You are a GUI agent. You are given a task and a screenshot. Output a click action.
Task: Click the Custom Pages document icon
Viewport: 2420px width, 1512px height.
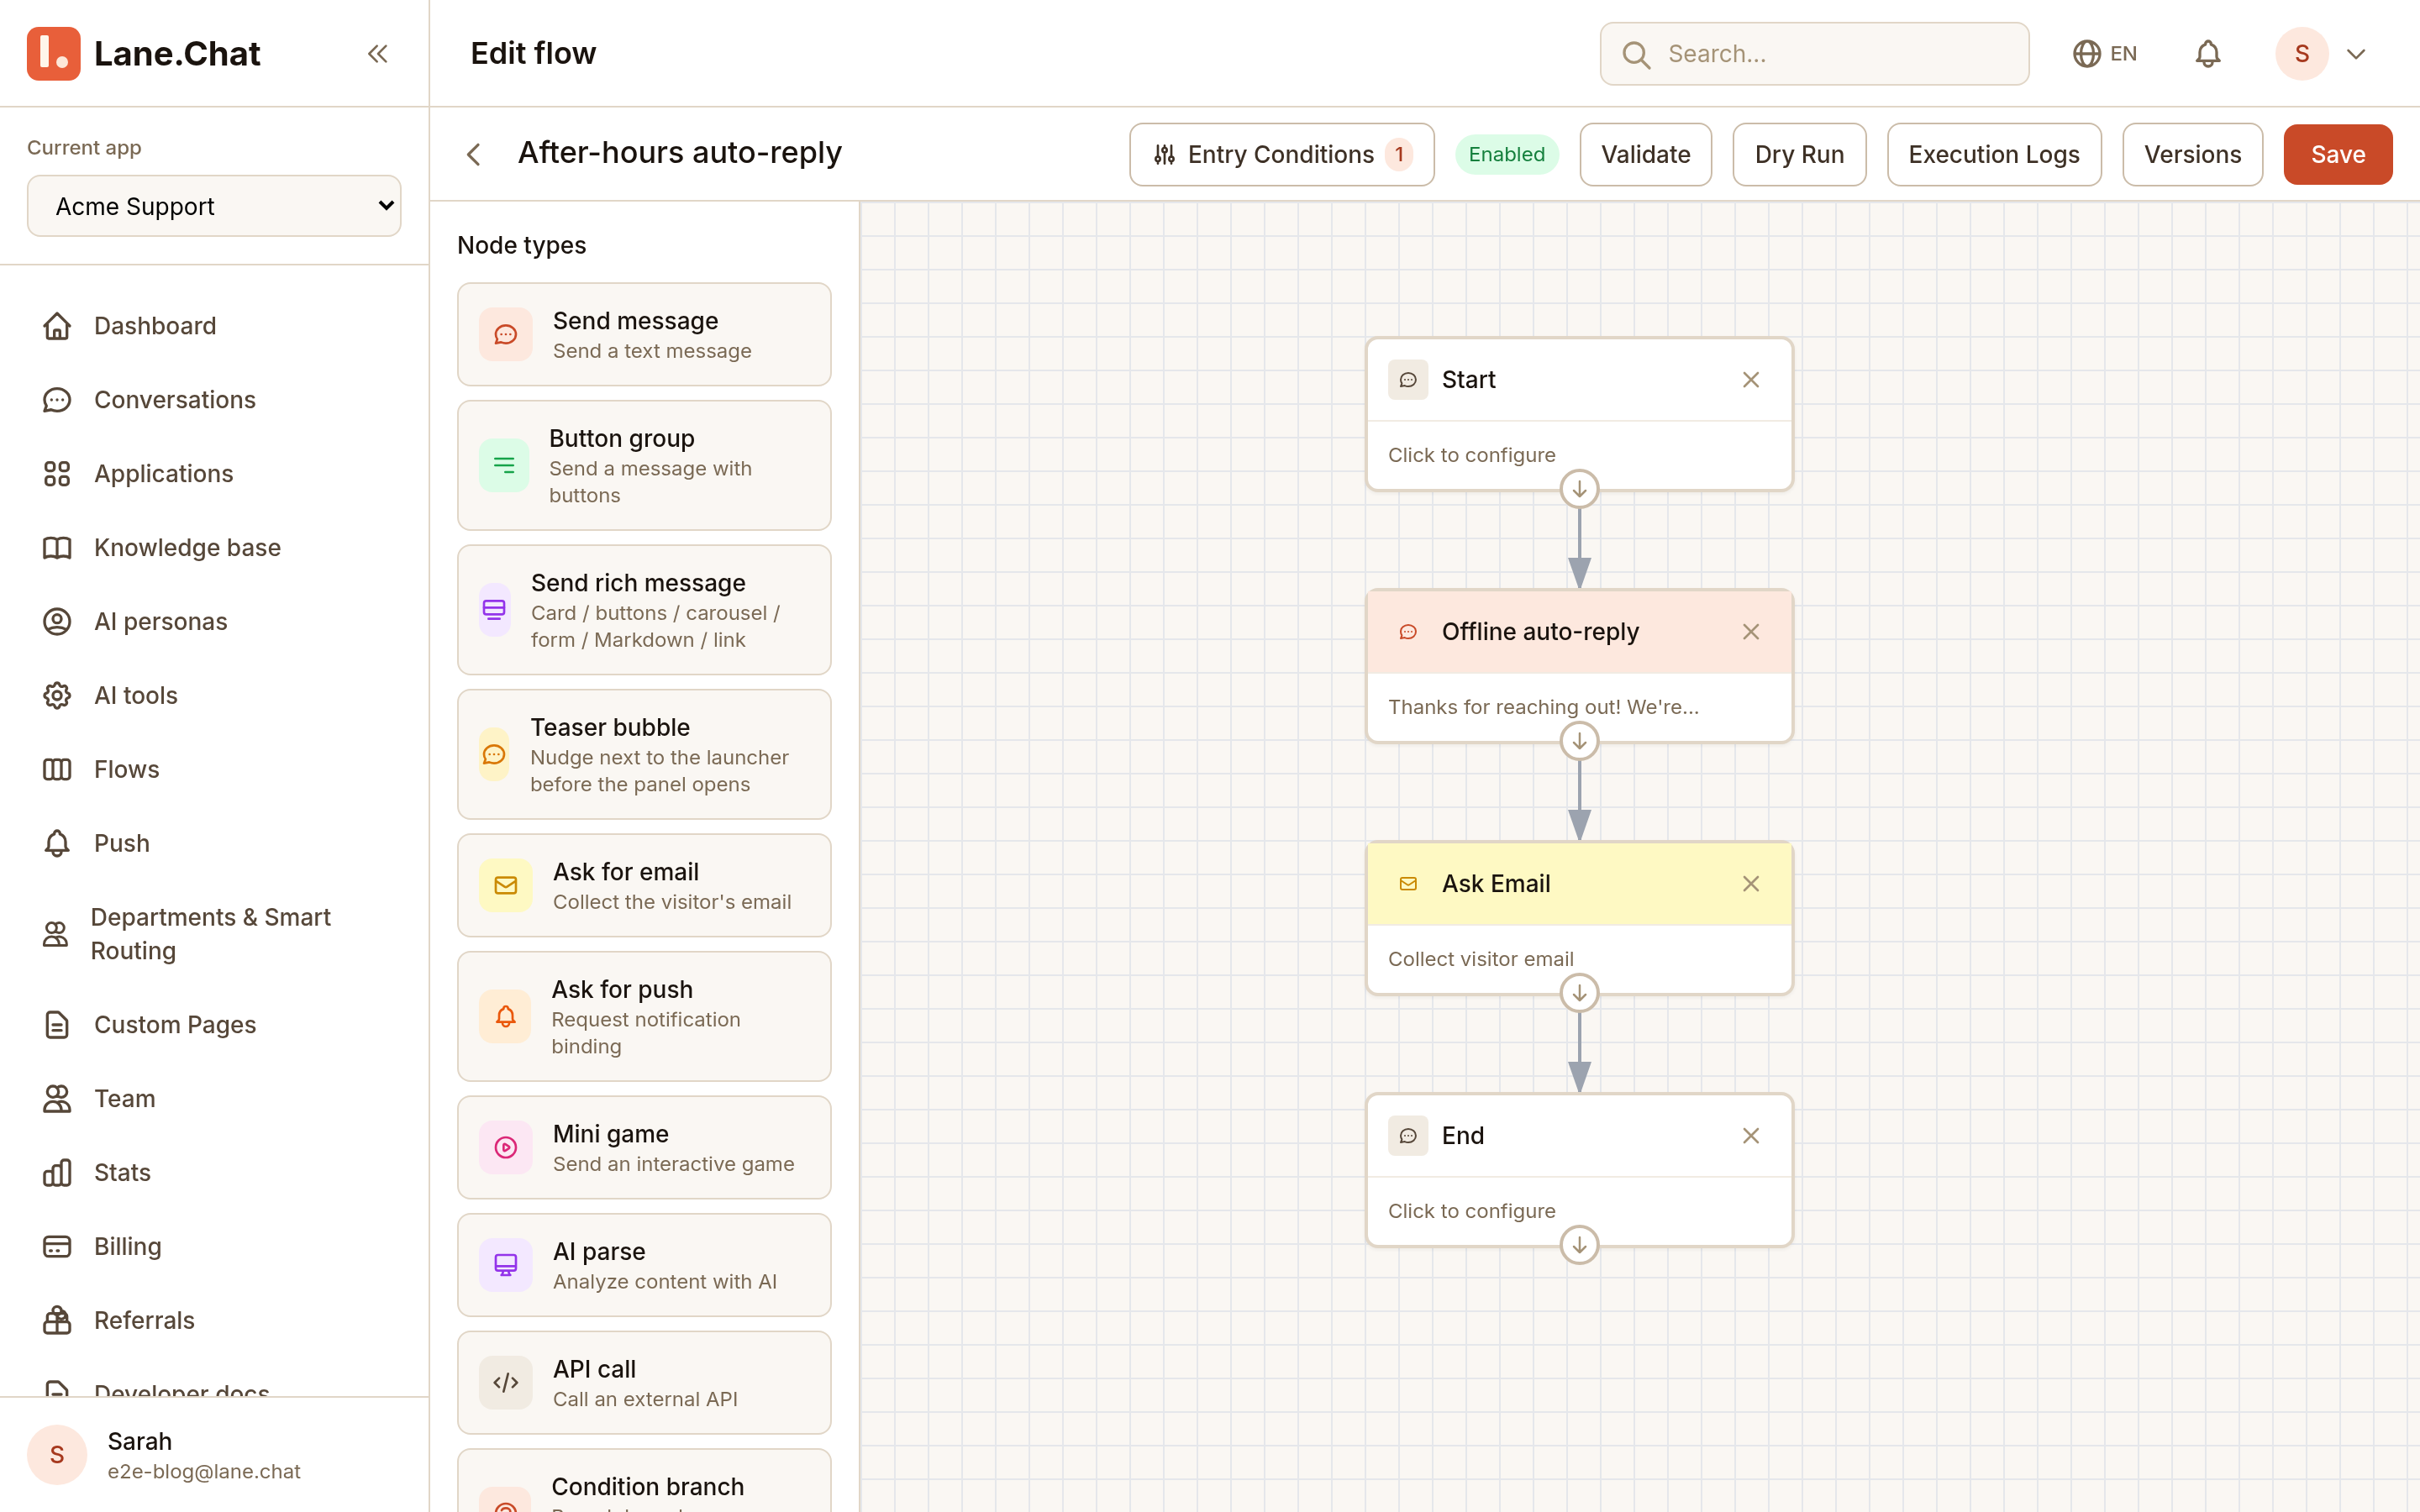point(57,1025)
